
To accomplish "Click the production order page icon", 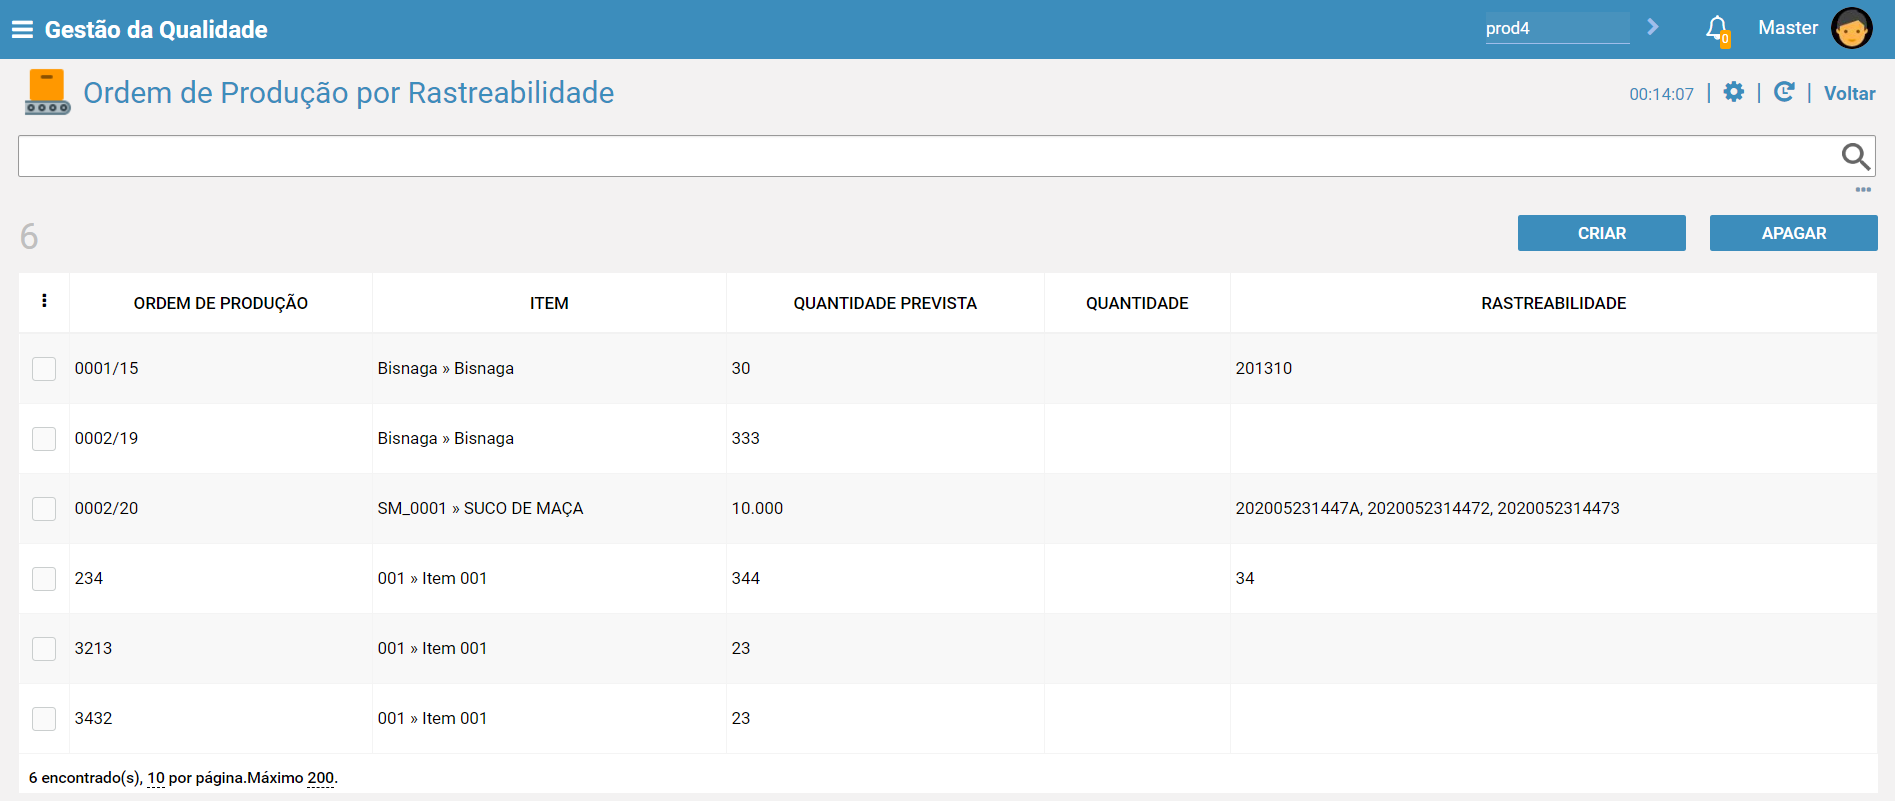I will (x=47, y=92).
